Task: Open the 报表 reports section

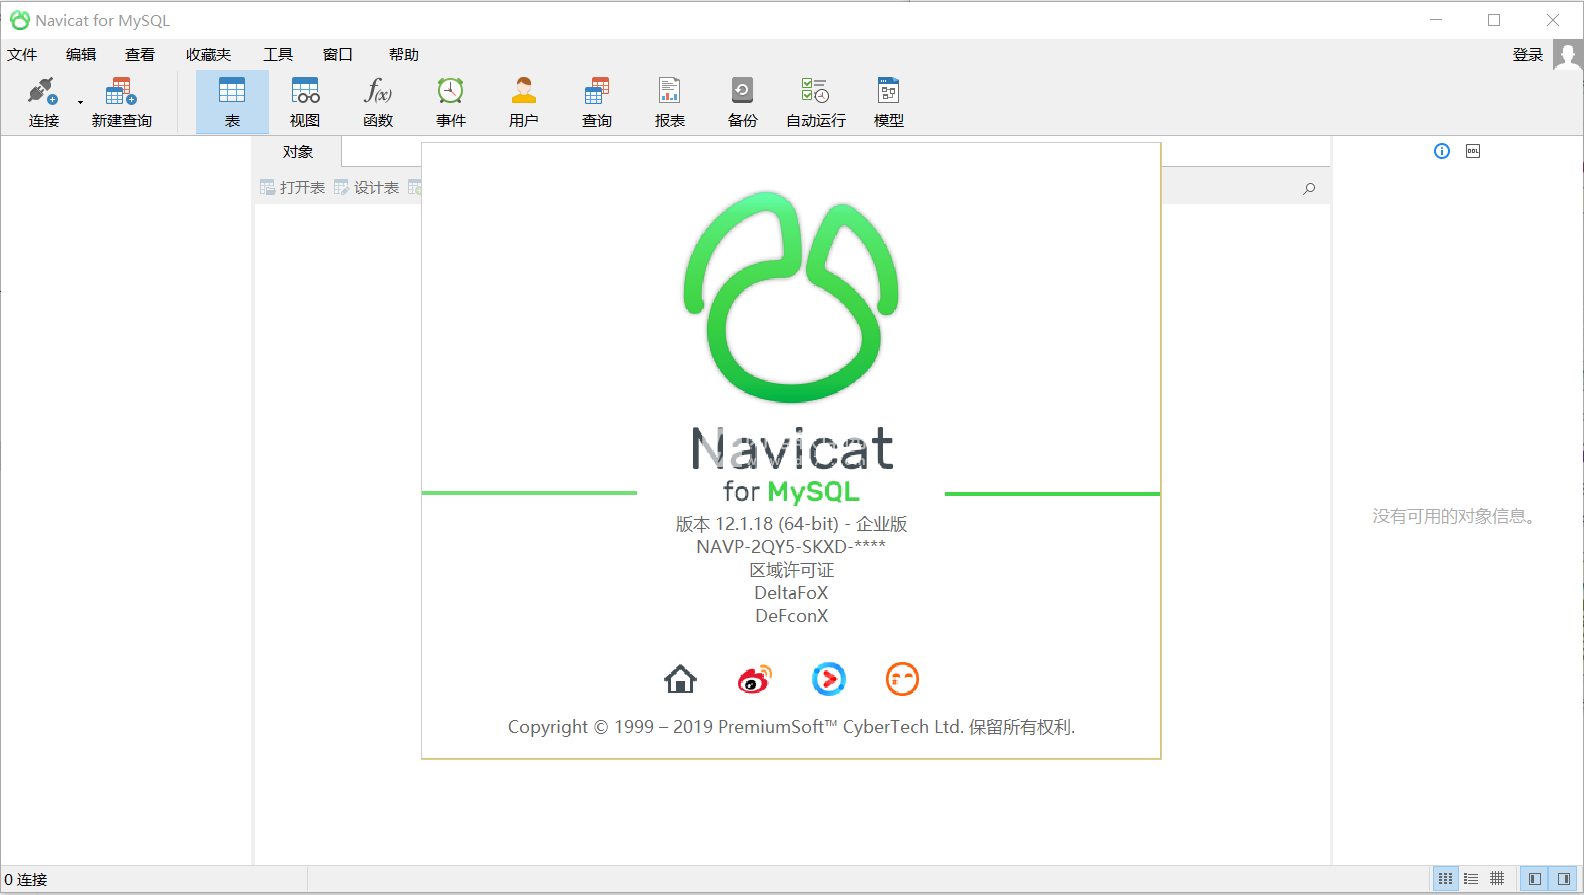Action: pos(670,102)
